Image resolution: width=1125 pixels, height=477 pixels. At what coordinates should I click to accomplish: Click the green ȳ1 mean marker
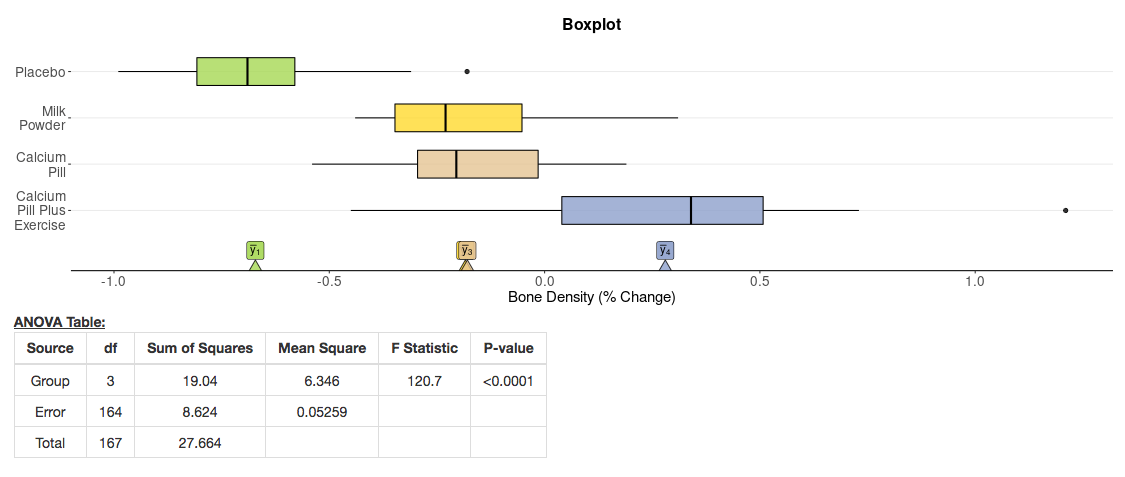[x=255, y=250]
